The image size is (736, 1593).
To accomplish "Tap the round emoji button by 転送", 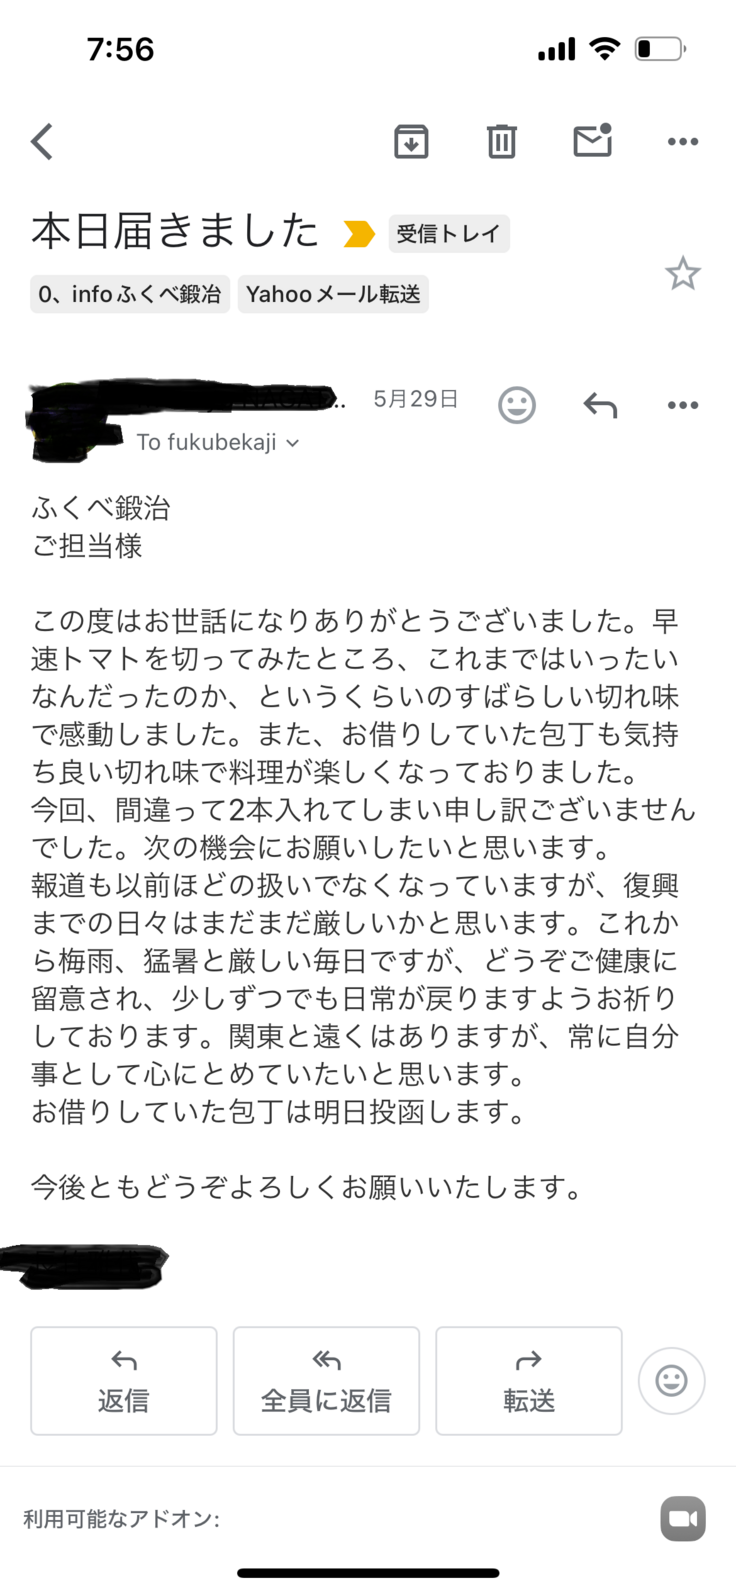I will tap(671, 1381).
